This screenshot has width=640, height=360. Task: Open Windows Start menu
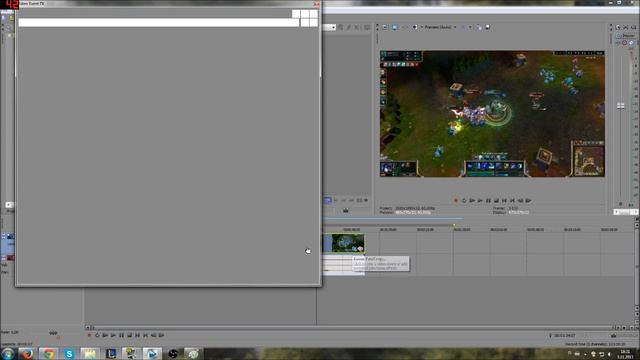click(8, 353)
